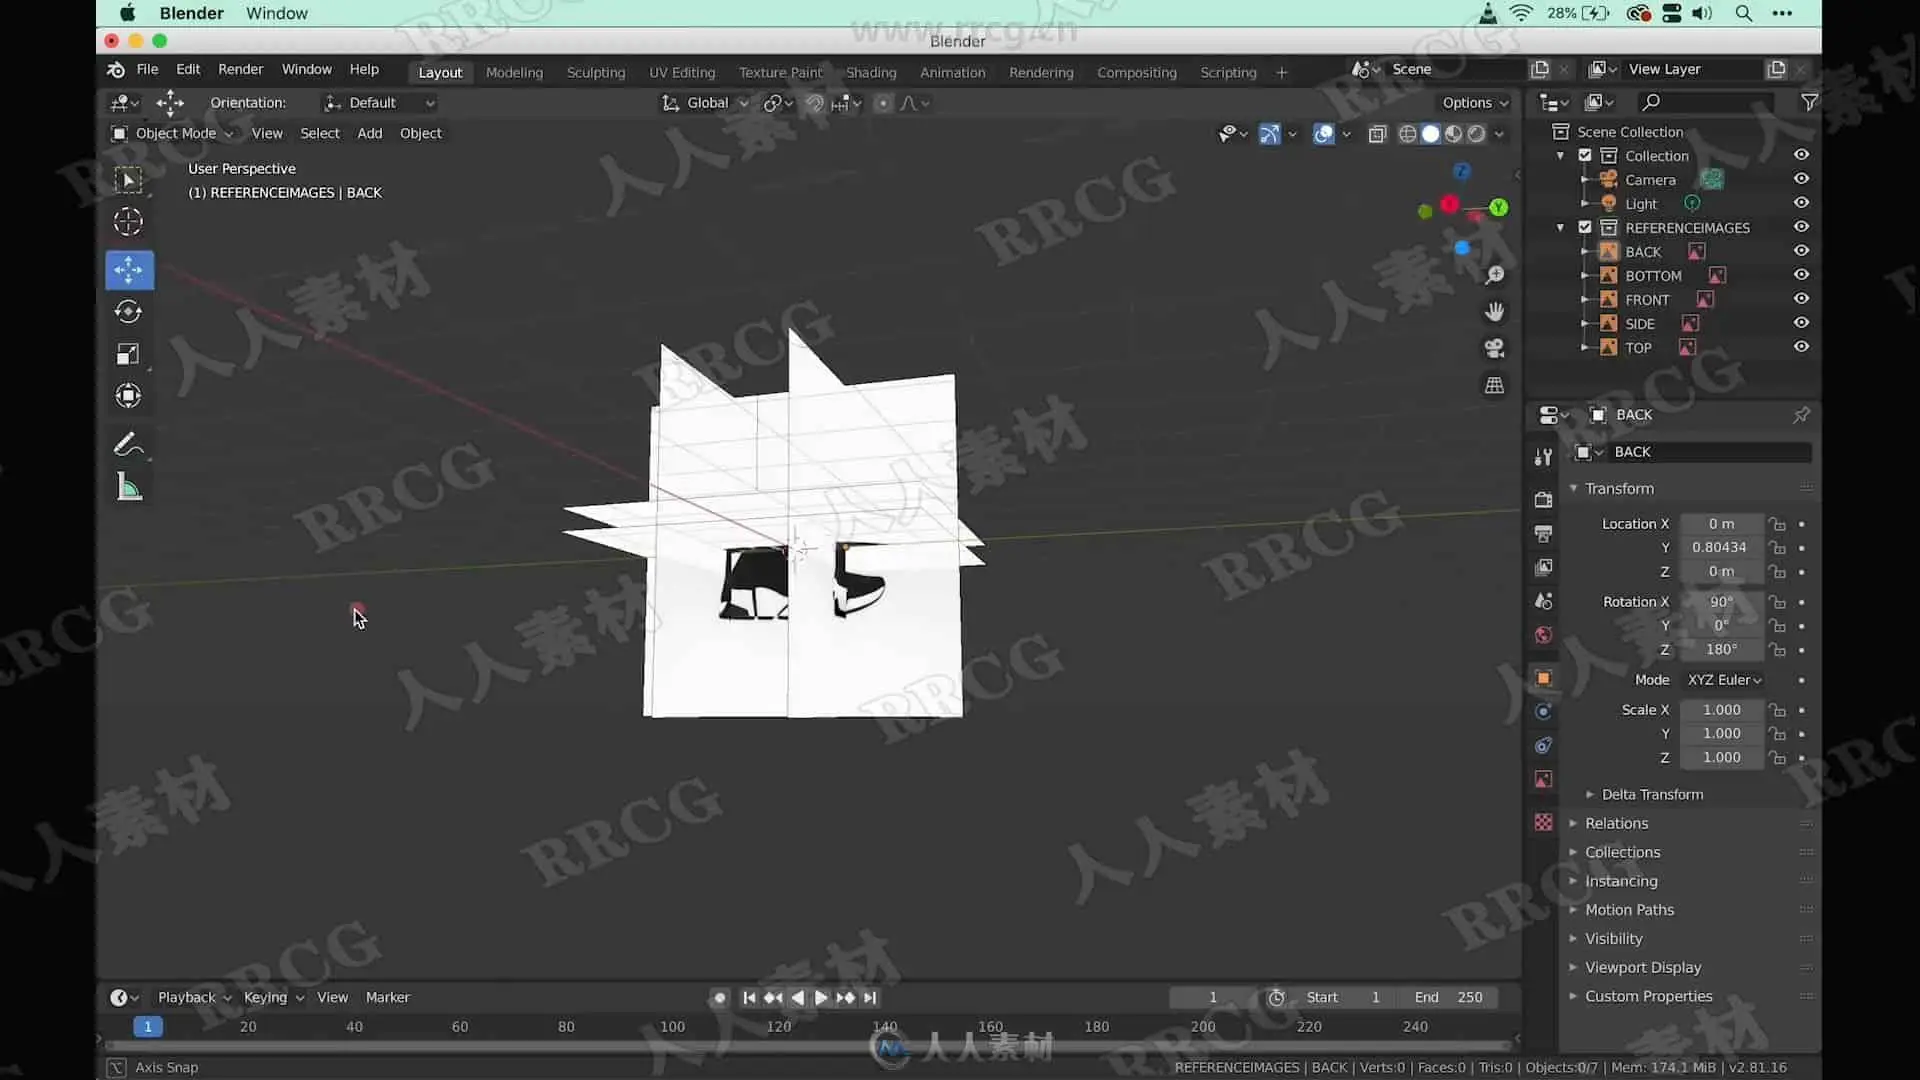
Task: Click frame 100 on the timeline
Action: 673,1026
